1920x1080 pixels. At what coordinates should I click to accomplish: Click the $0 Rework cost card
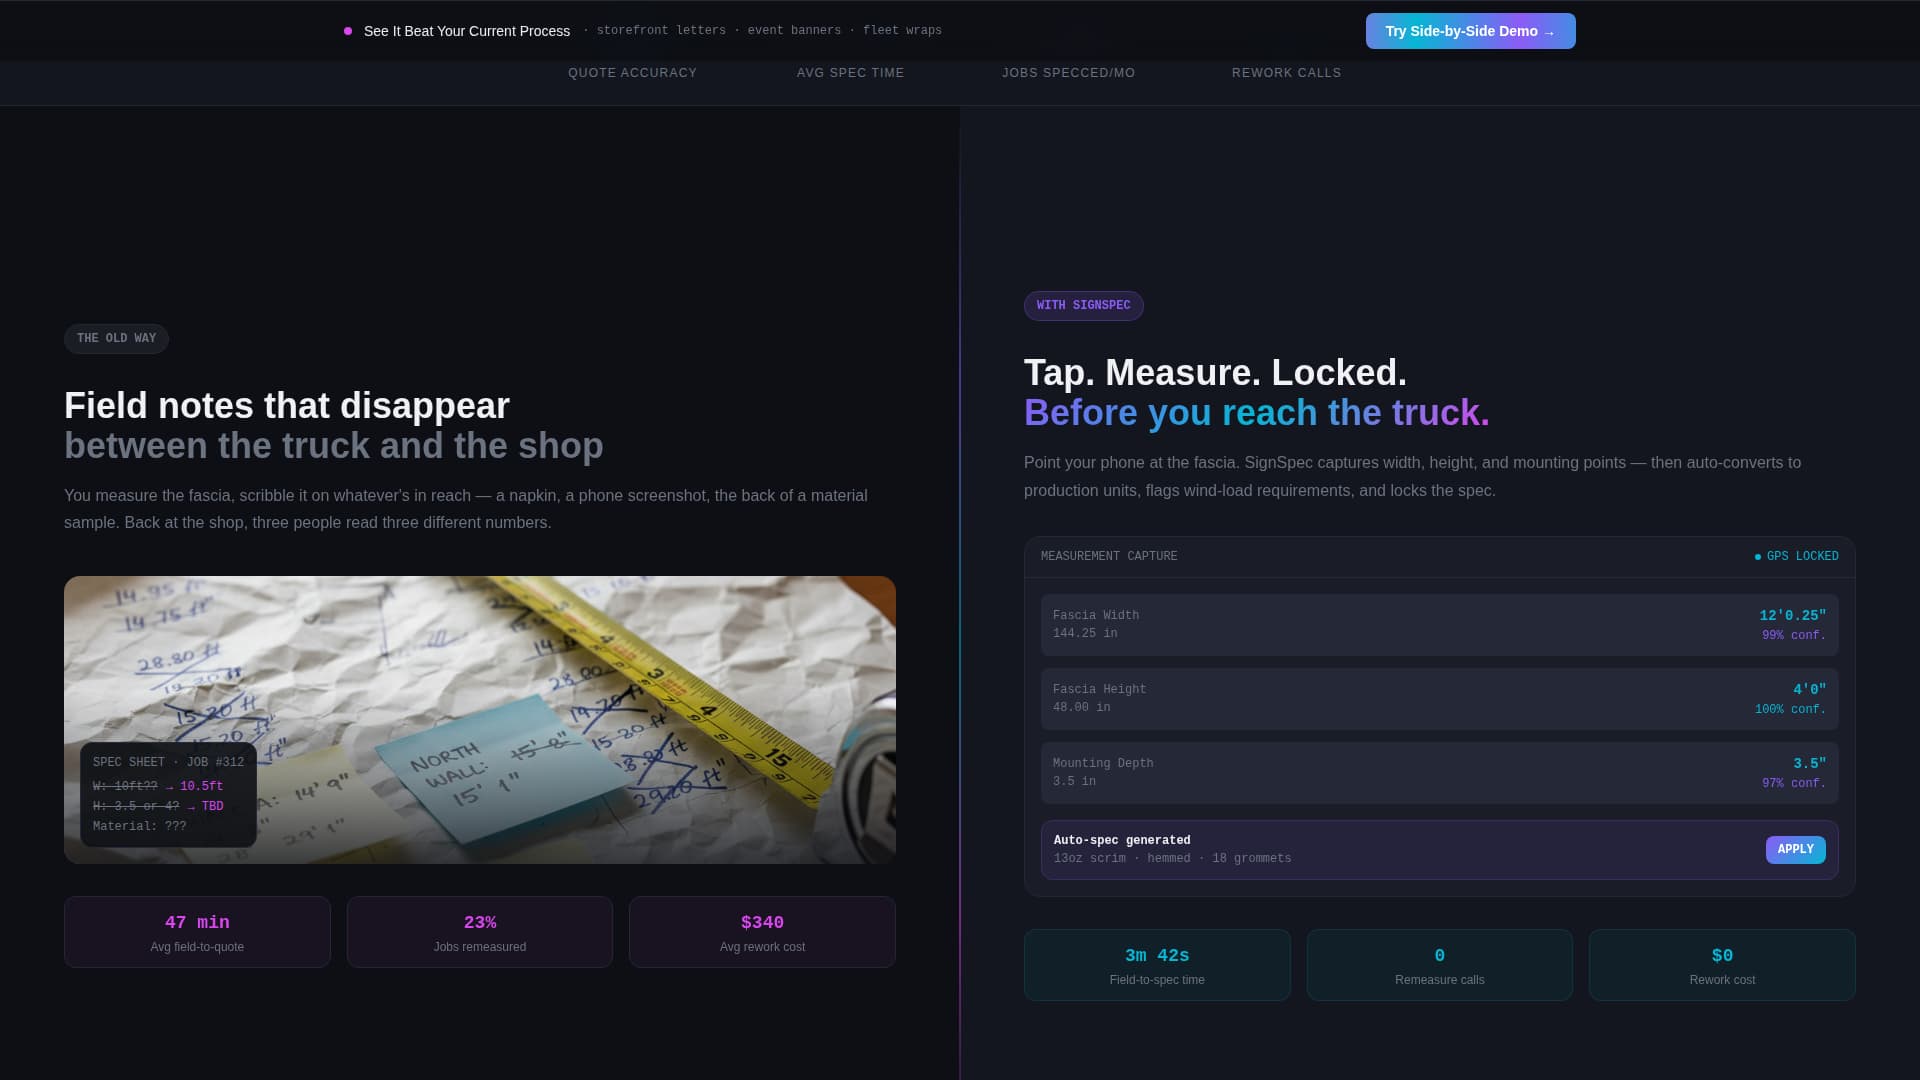point(1722,965)
